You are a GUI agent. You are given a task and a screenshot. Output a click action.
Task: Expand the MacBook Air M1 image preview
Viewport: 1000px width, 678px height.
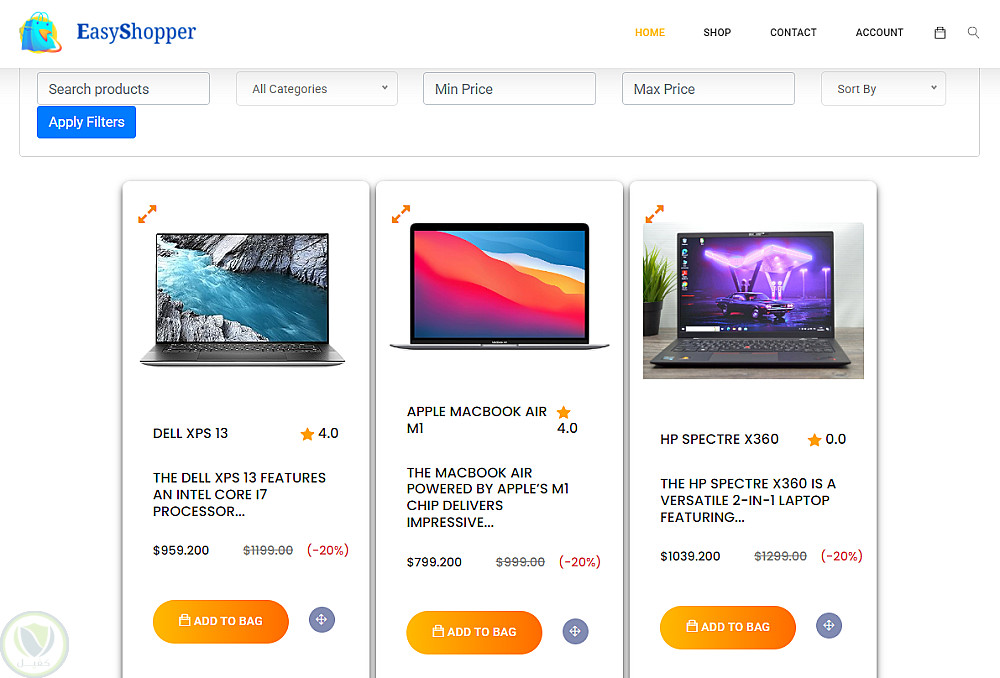tap(401, 214)
